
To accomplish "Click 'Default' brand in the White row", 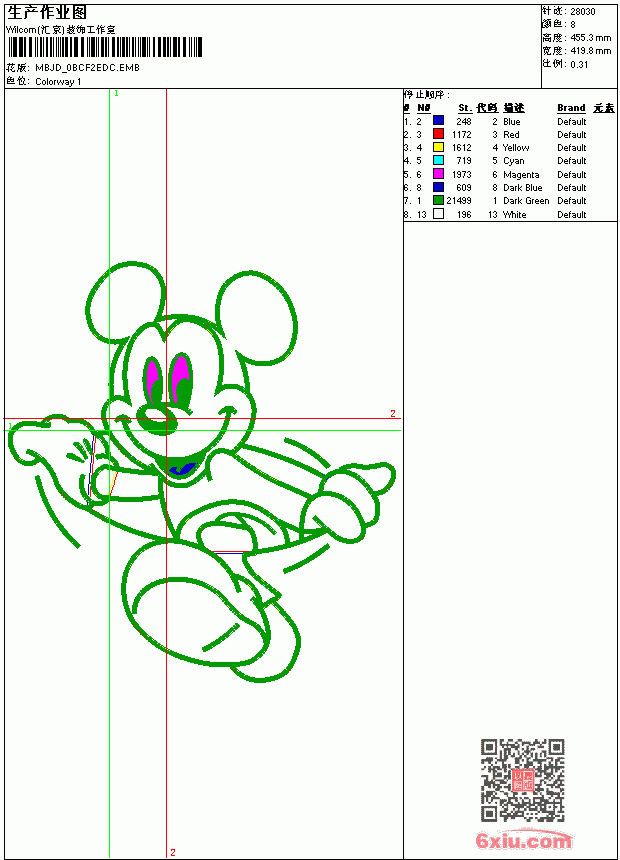I will (571, 214).
